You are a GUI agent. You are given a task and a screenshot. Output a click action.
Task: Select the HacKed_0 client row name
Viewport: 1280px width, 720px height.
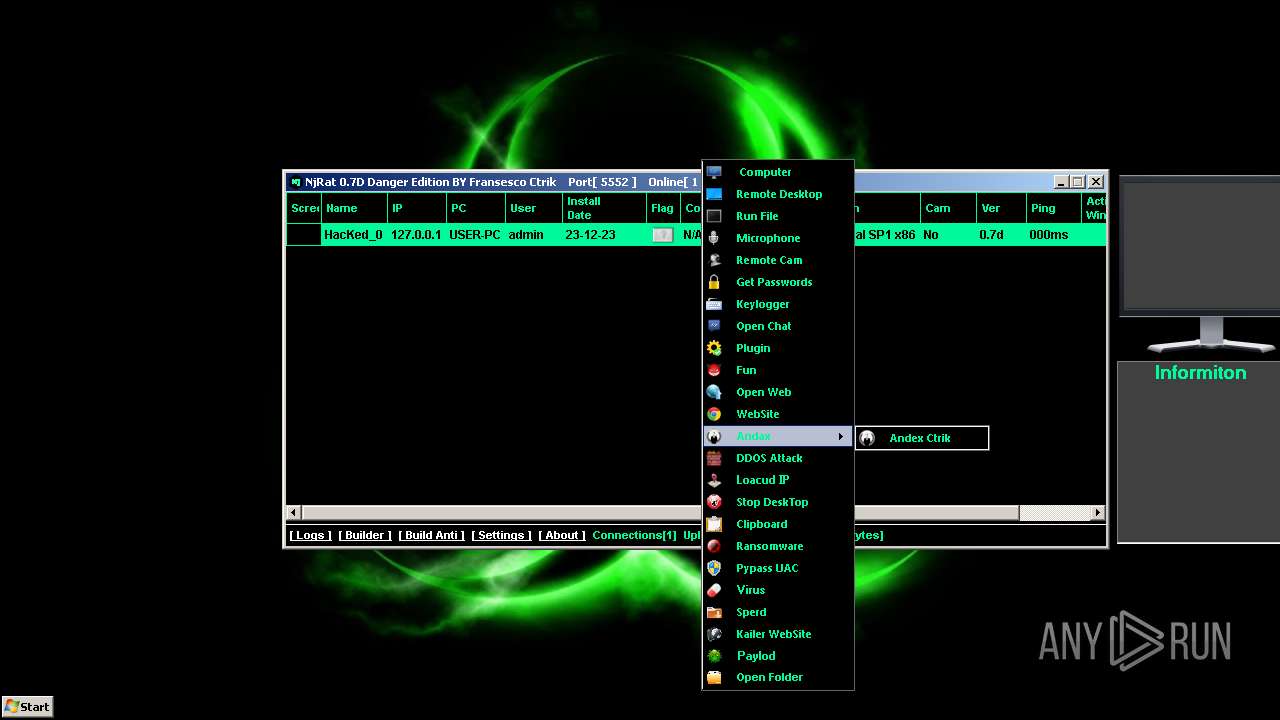tap(353, 235)
